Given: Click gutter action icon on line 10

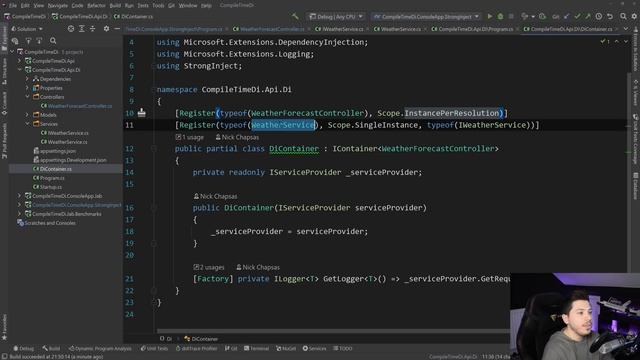Looking at the screenshot, I should click(x=142, y=112).
